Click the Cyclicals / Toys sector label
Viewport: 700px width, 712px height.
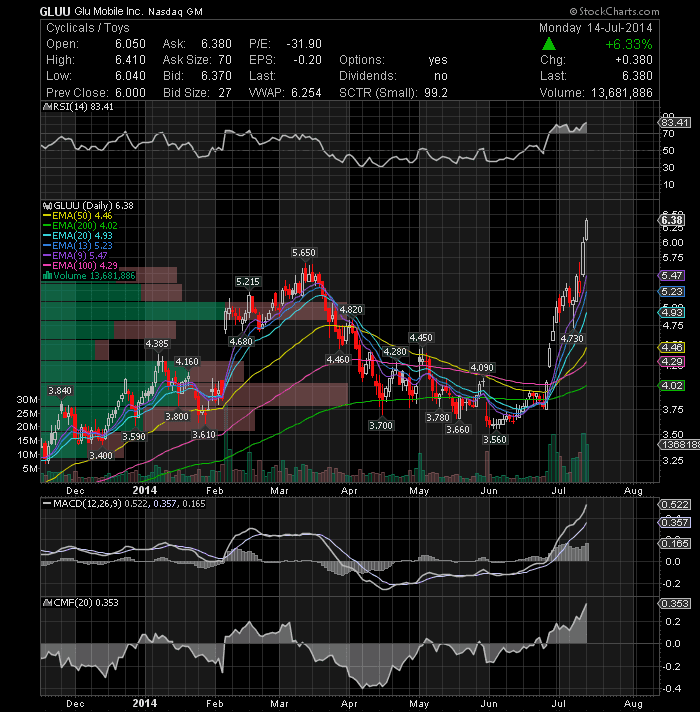pos(88,28)
